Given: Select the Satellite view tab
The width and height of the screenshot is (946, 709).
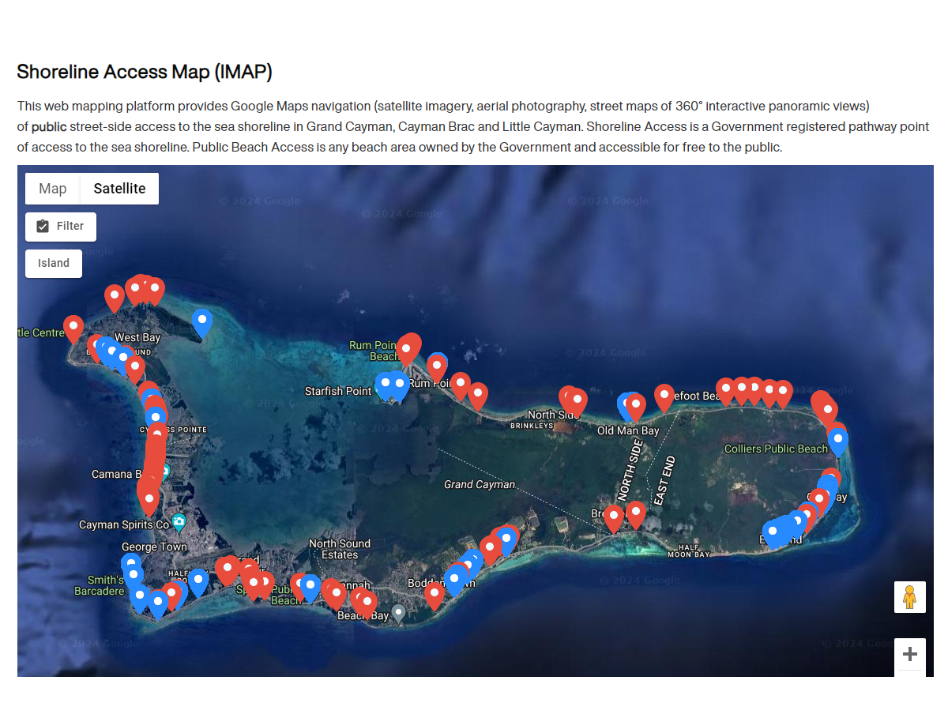Looking at the screenshot, I should (x=119, y=189).
